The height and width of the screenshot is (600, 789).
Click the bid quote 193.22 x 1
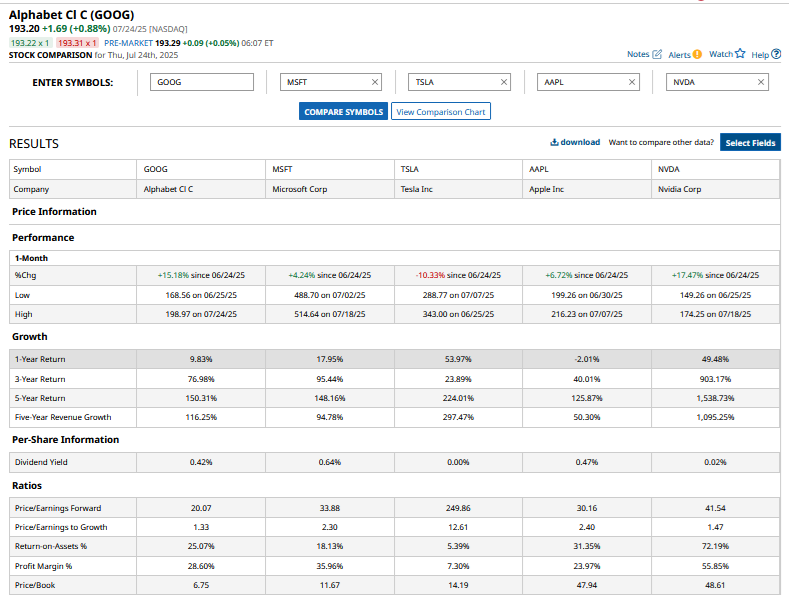coord(30,43)
